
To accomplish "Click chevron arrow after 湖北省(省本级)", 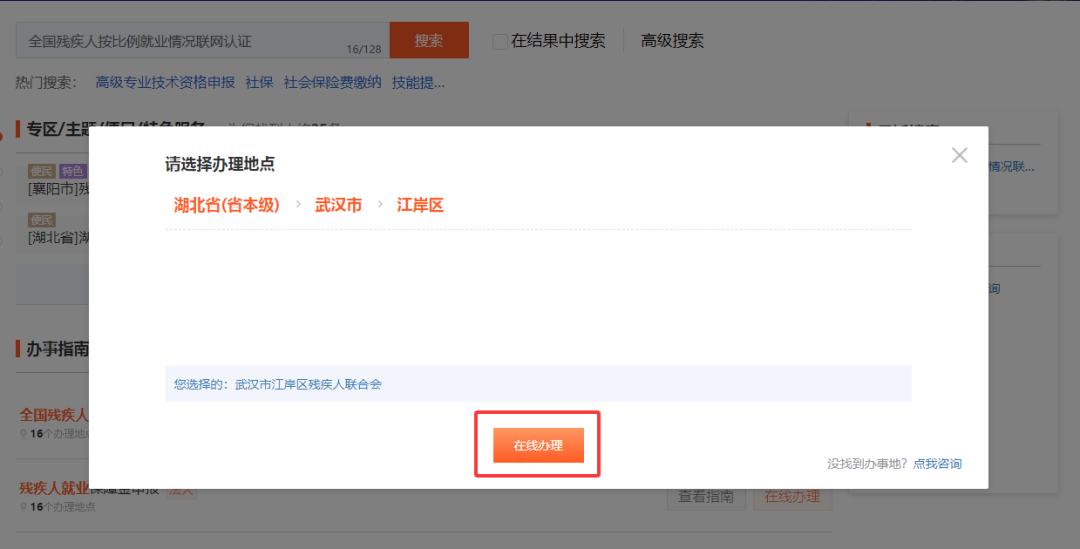I will click(x=298, y=205).
